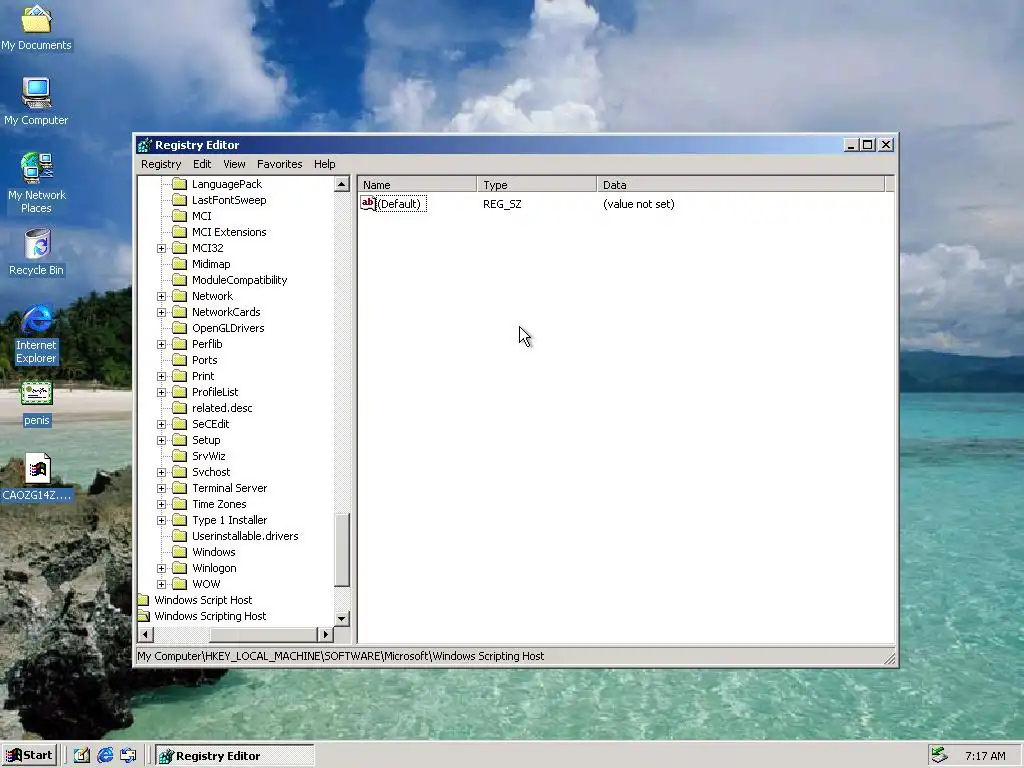
Task: Click the Registry Editor taskbar button
Action: coord(235,756)
